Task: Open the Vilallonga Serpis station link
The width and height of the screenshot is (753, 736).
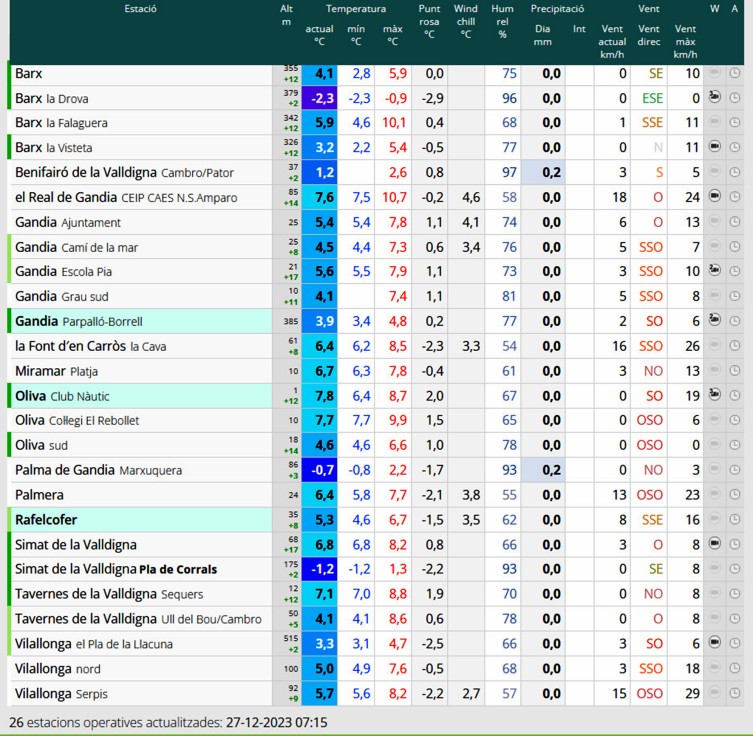Action: pyautogui.click(x=61, y=693)
